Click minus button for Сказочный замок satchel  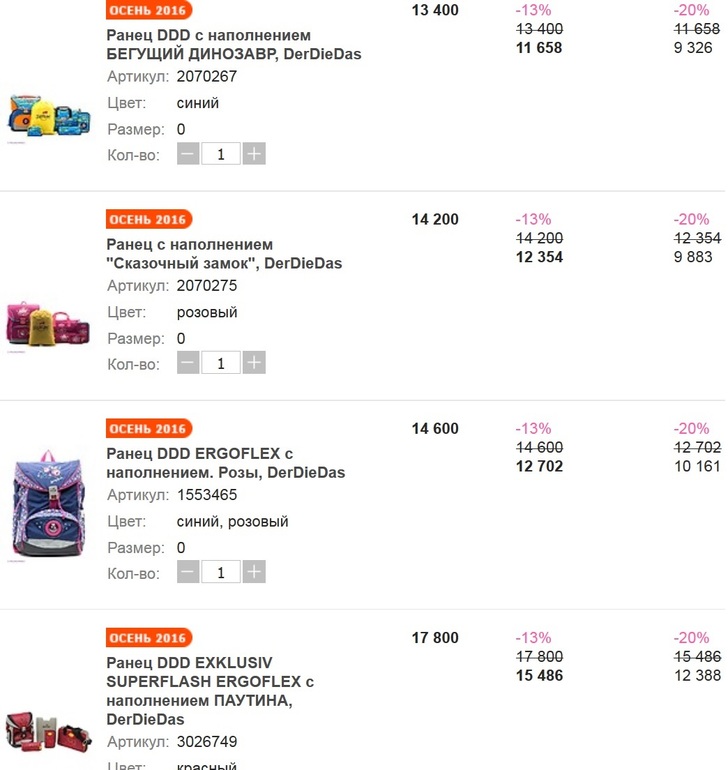[x=188, y=363]
